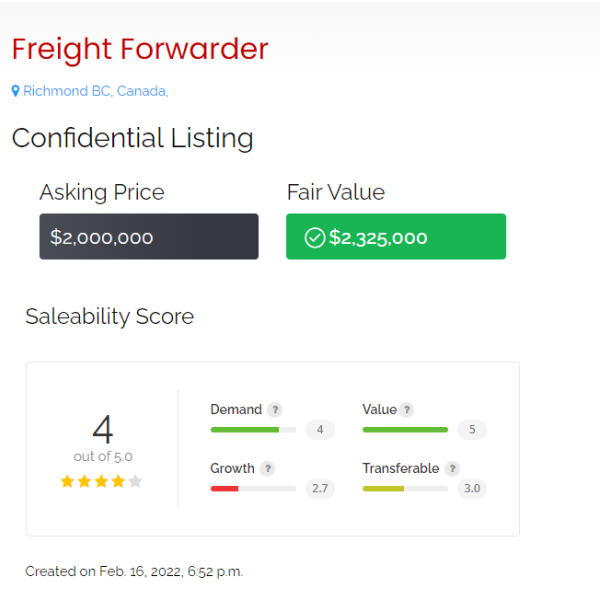Click the Value help question mark

(x=407, y=410)
